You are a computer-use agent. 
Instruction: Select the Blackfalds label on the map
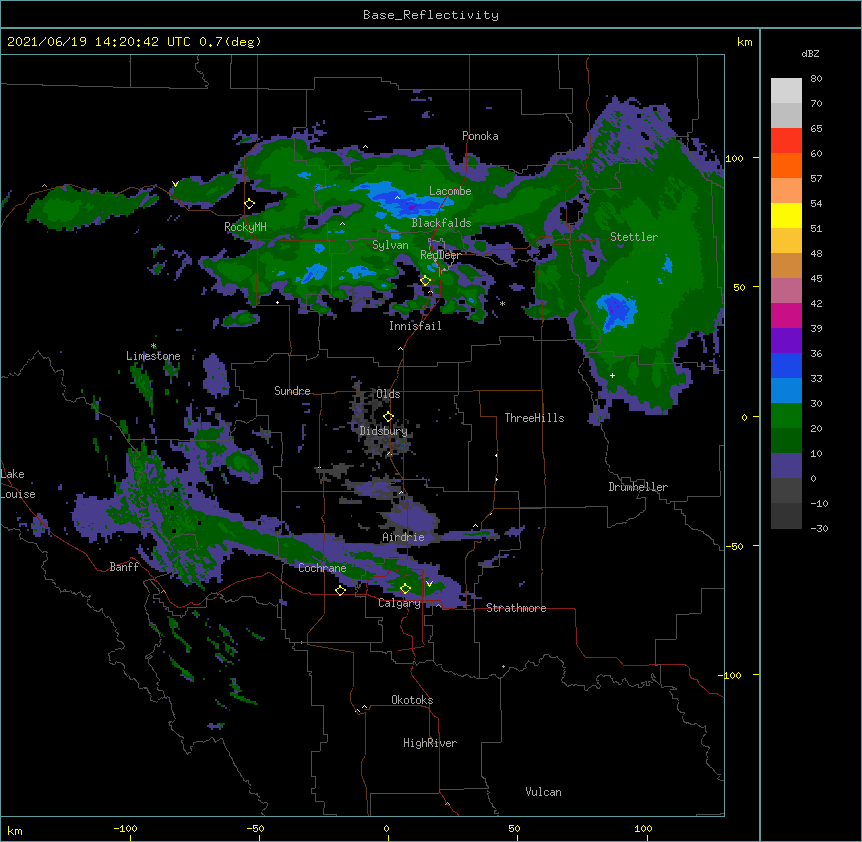click(x=441, y=223)
